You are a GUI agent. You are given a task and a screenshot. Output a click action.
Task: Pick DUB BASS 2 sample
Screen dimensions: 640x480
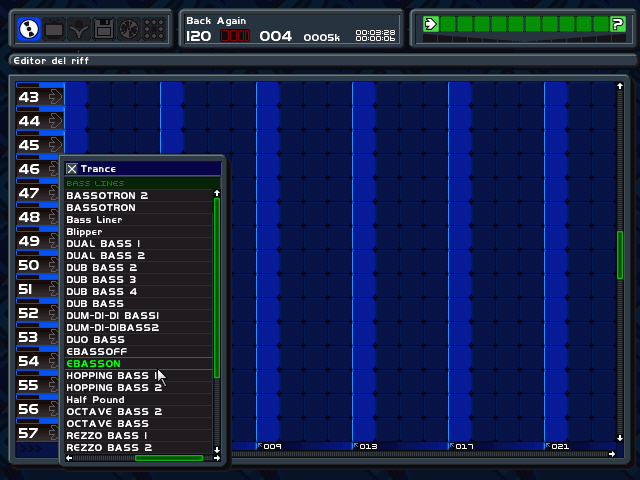pos(138,268)
